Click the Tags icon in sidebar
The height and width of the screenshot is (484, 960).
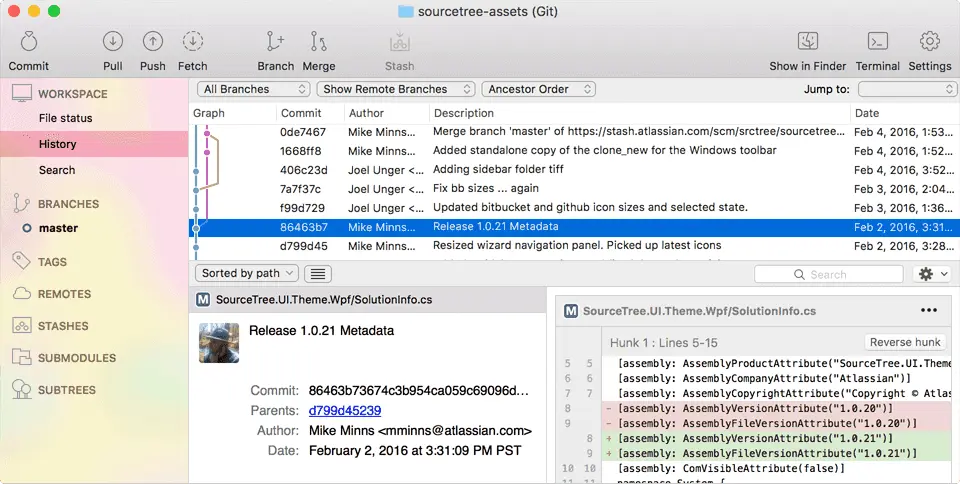[x=21, y=261]
